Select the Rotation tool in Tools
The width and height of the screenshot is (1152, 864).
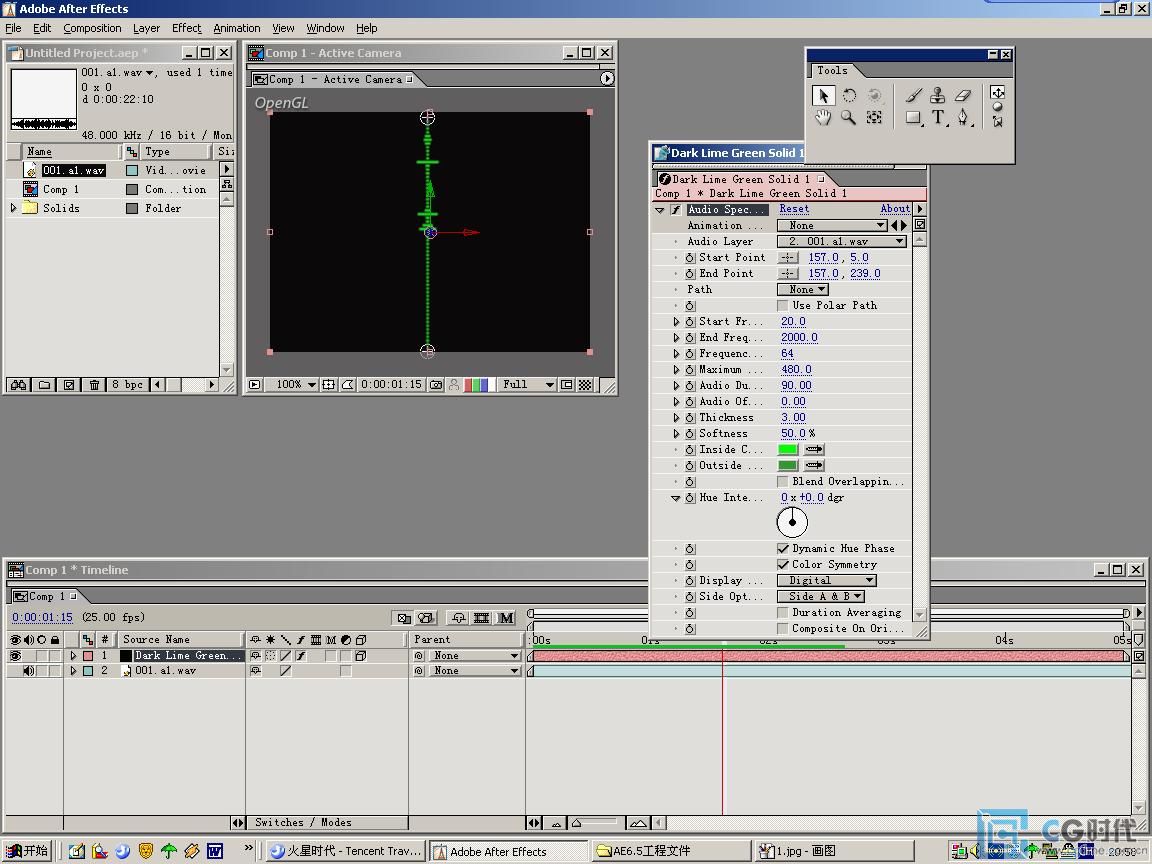coord(849,96)
